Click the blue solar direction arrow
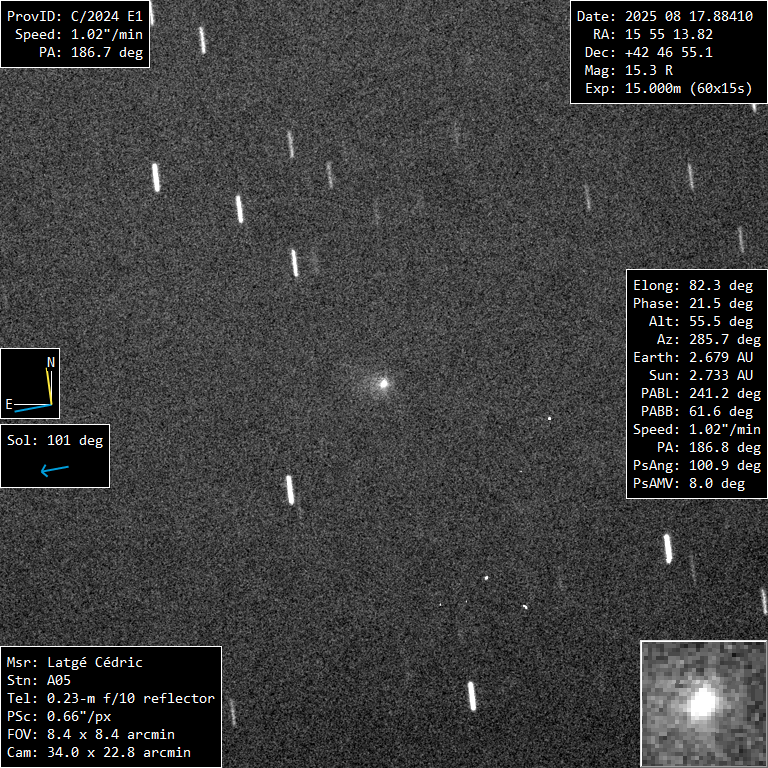The image size is (768, 768). pos(54,470)
